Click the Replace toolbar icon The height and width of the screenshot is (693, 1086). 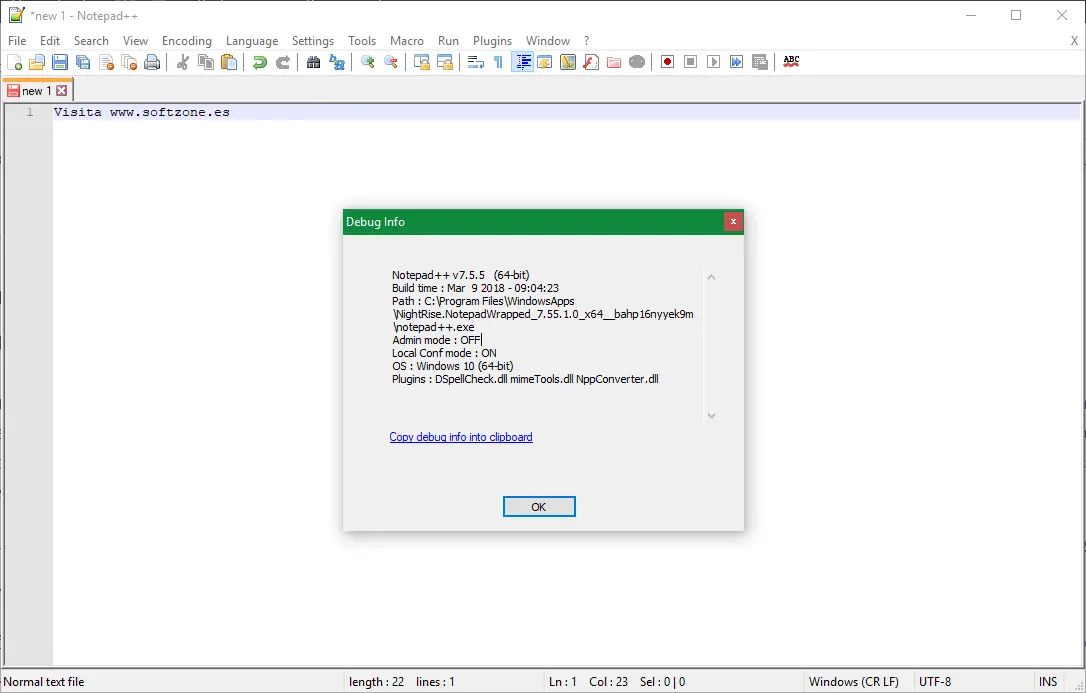click(337, 62)
